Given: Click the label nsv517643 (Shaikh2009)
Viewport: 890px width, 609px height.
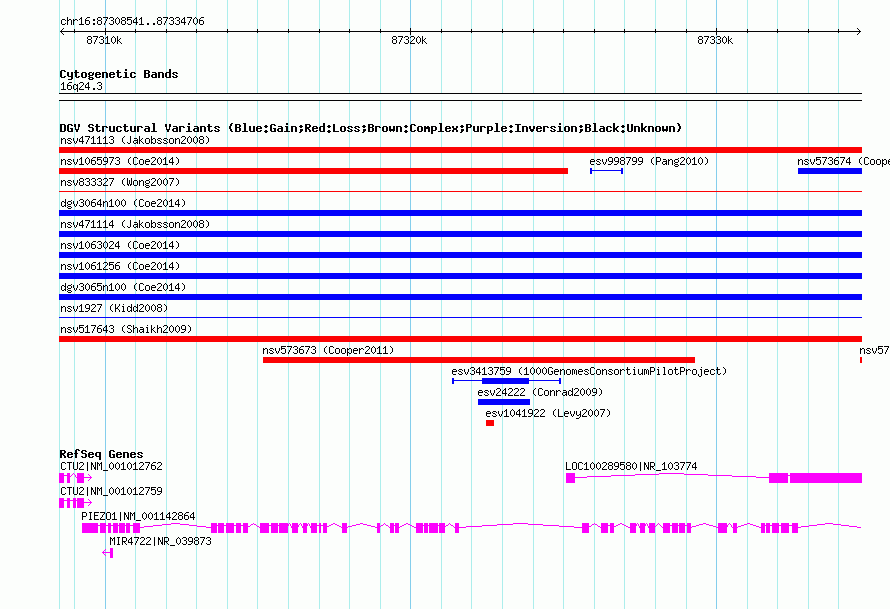Looking at the screenshot, I should pyautogui.click(x=126, y=329).
